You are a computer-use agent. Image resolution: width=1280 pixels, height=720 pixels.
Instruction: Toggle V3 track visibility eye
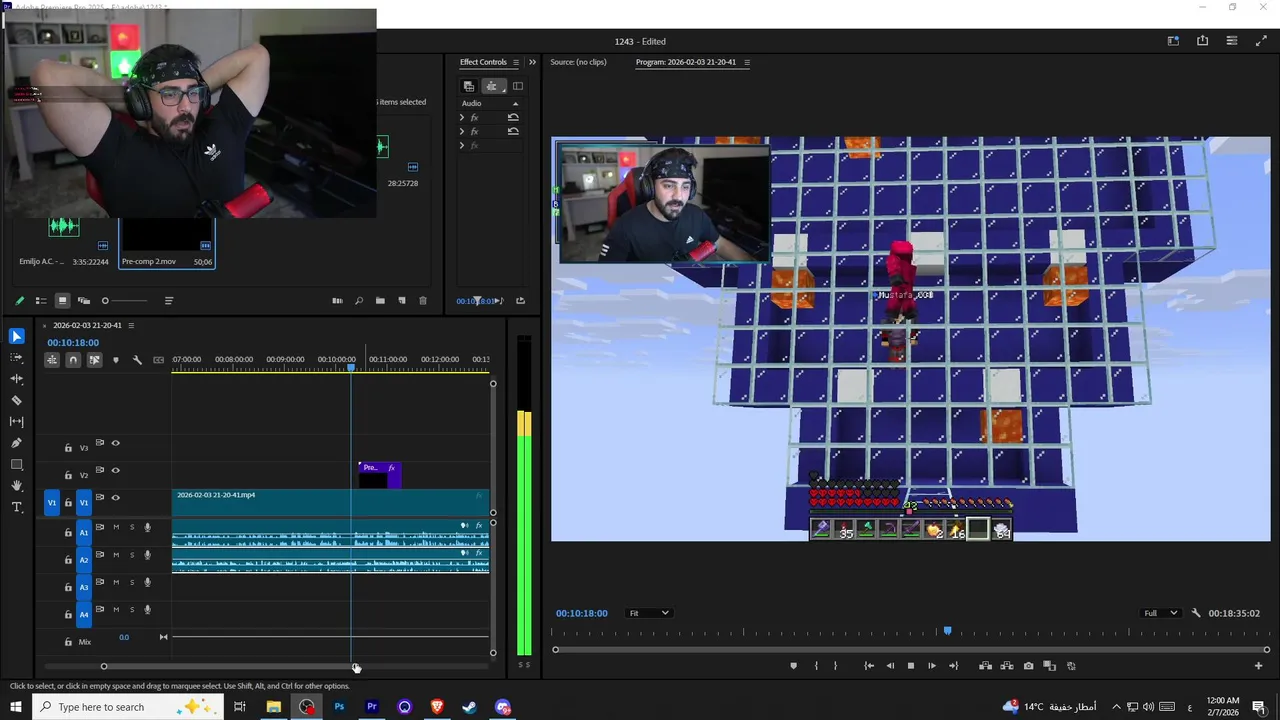(115, 443)
